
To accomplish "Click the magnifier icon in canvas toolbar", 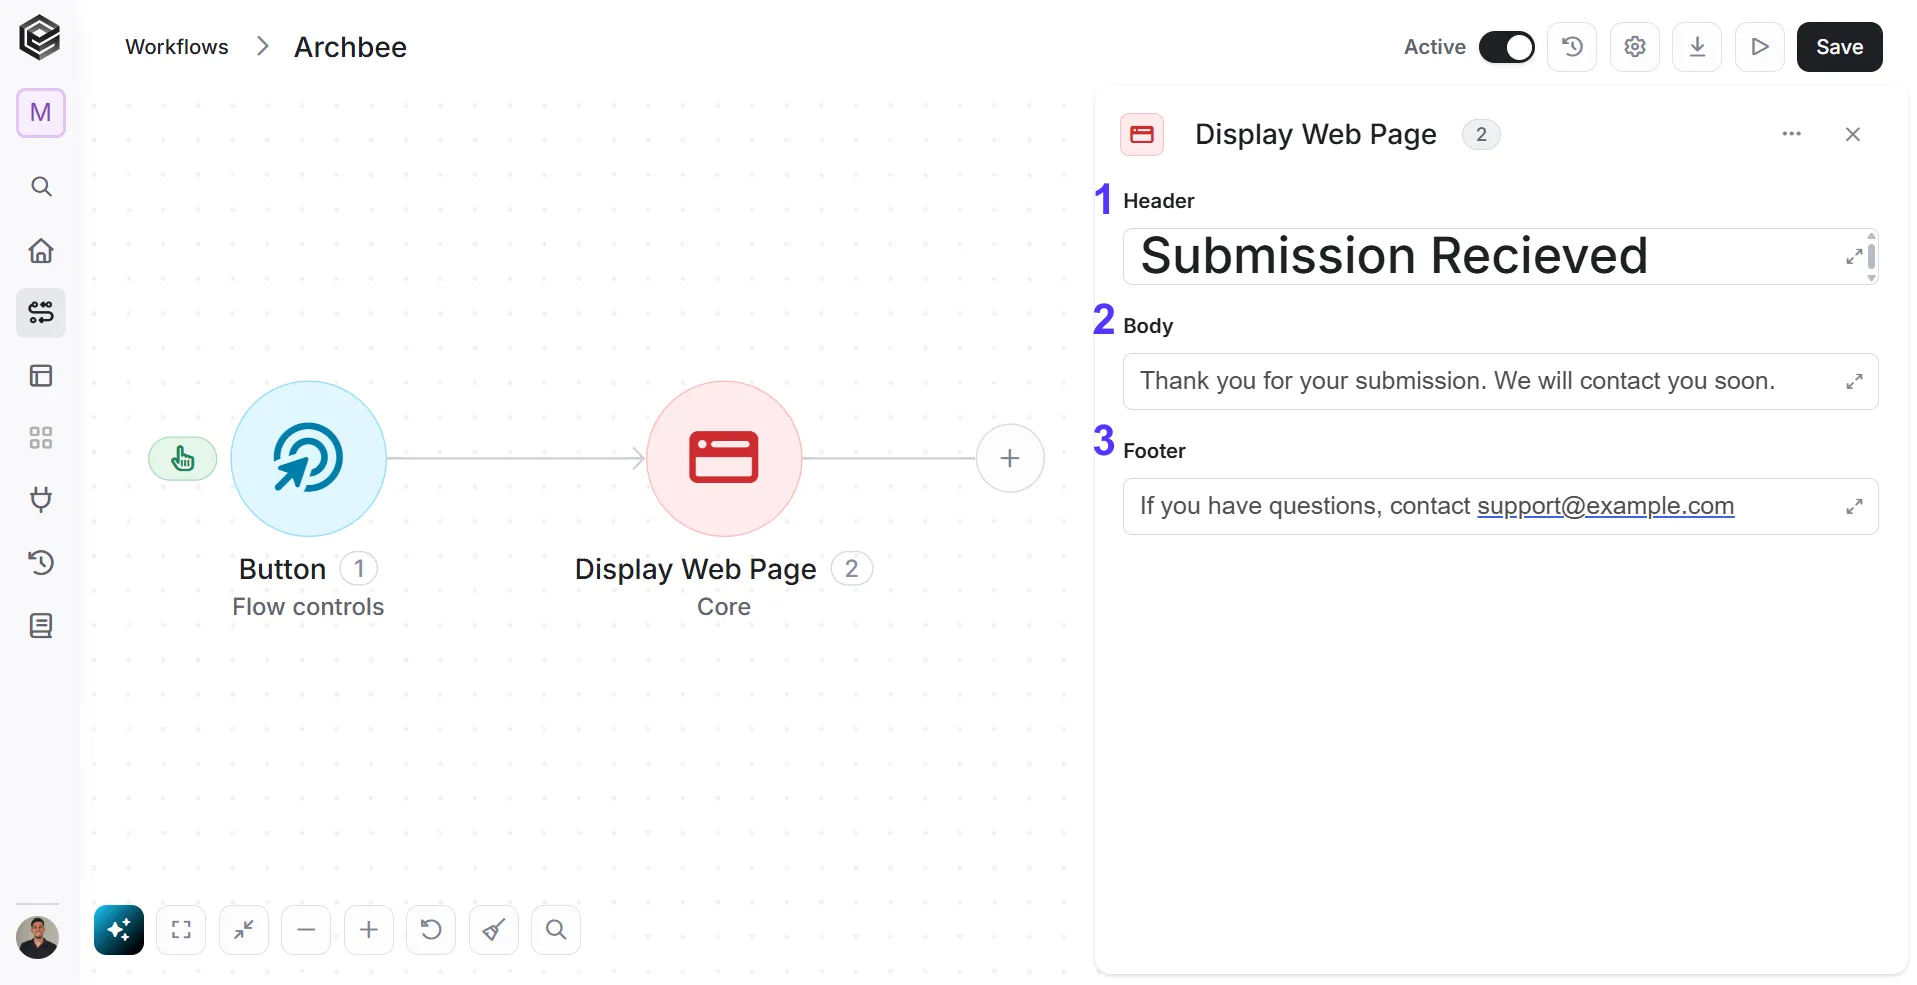I will pos(556,930).
